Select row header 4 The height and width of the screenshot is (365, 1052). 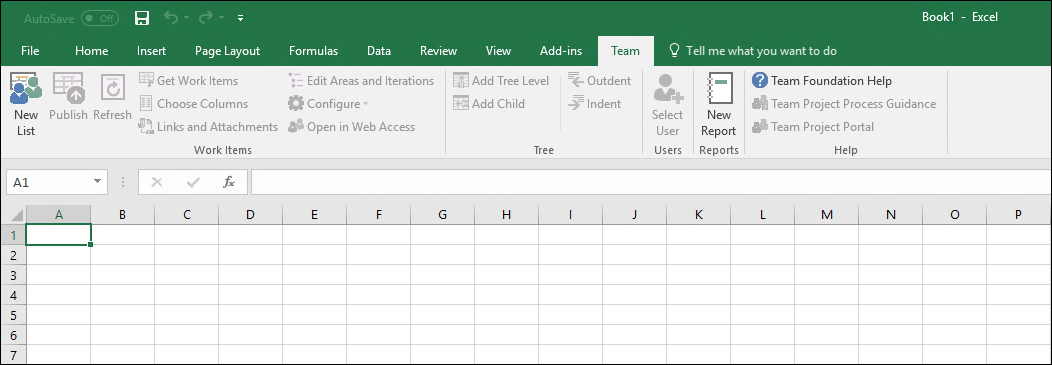pos(13,295)
